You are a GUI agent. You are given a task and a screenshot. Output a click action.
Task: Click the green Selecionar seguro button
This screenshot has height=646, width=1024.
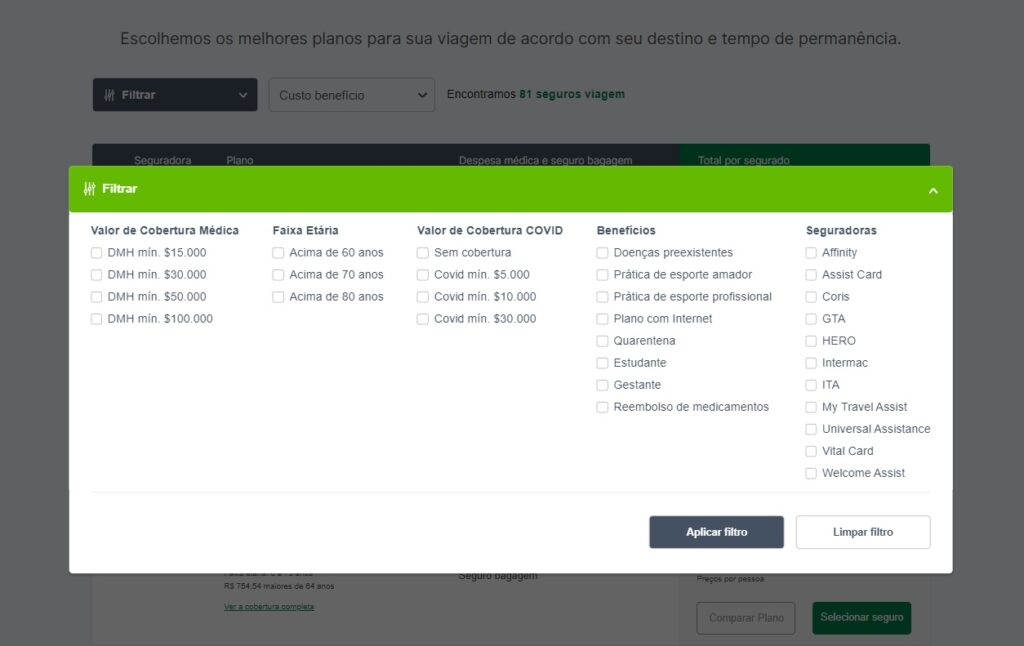(x=861, y=618)
